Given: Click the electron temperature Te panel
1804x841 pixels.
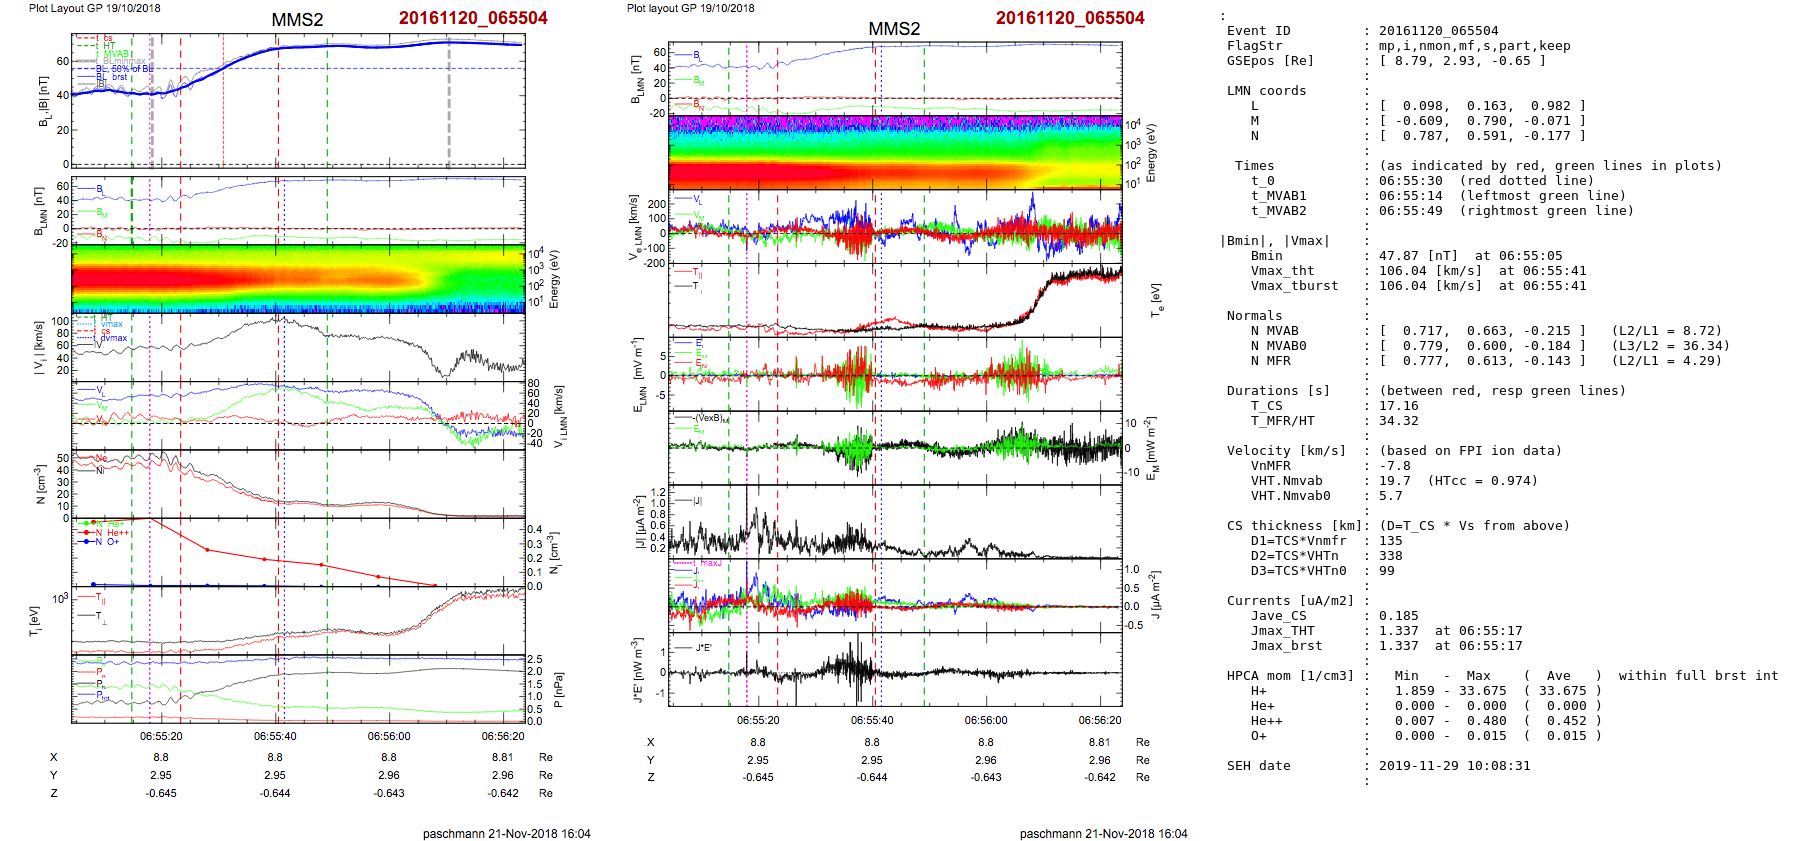Looking at the screenshot, I should (894, 300).
